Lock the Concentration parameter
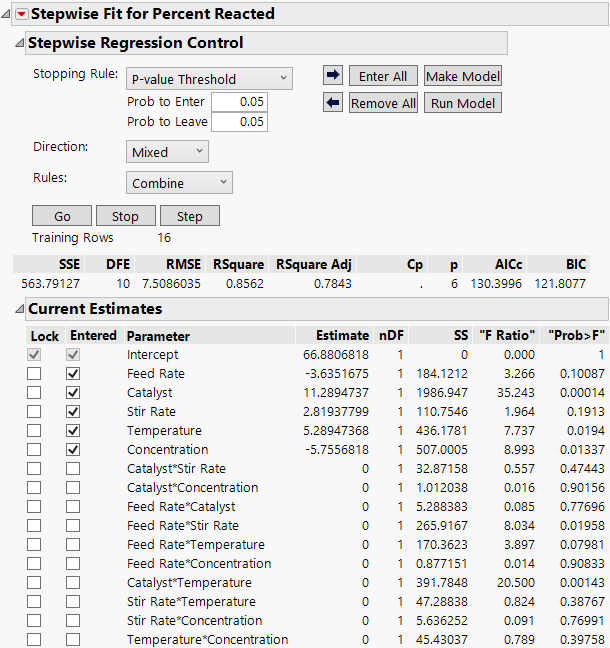Viewport: 610px width, 648px height. [34, 450]
